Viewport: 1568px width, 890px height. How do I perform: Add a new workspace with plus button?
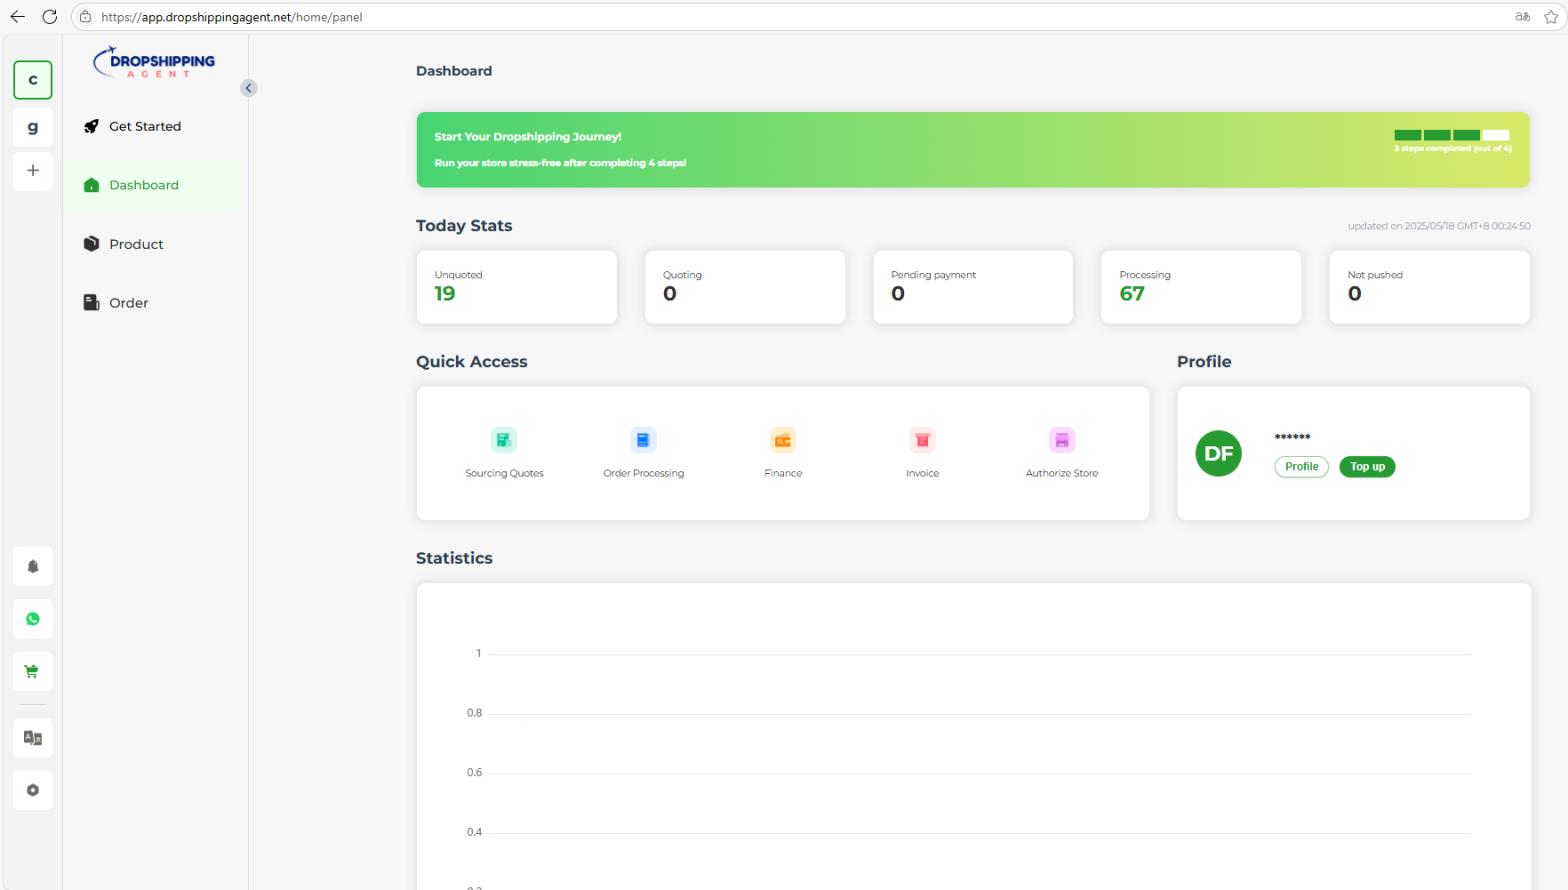33,171
